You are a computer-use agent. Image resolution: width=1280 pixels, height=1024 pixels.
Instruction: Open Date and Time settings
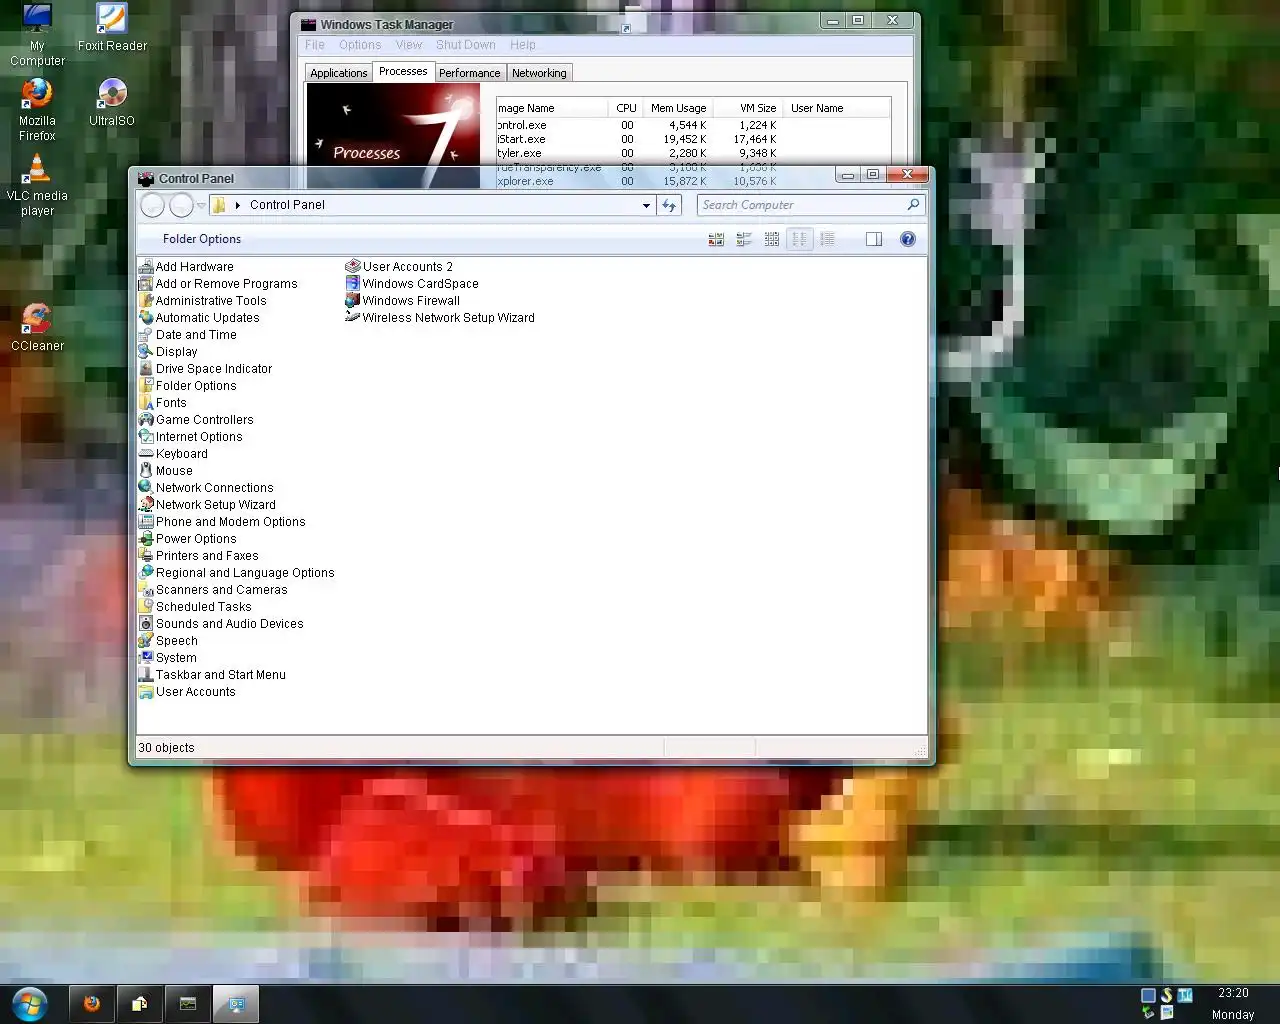point(188,335)
